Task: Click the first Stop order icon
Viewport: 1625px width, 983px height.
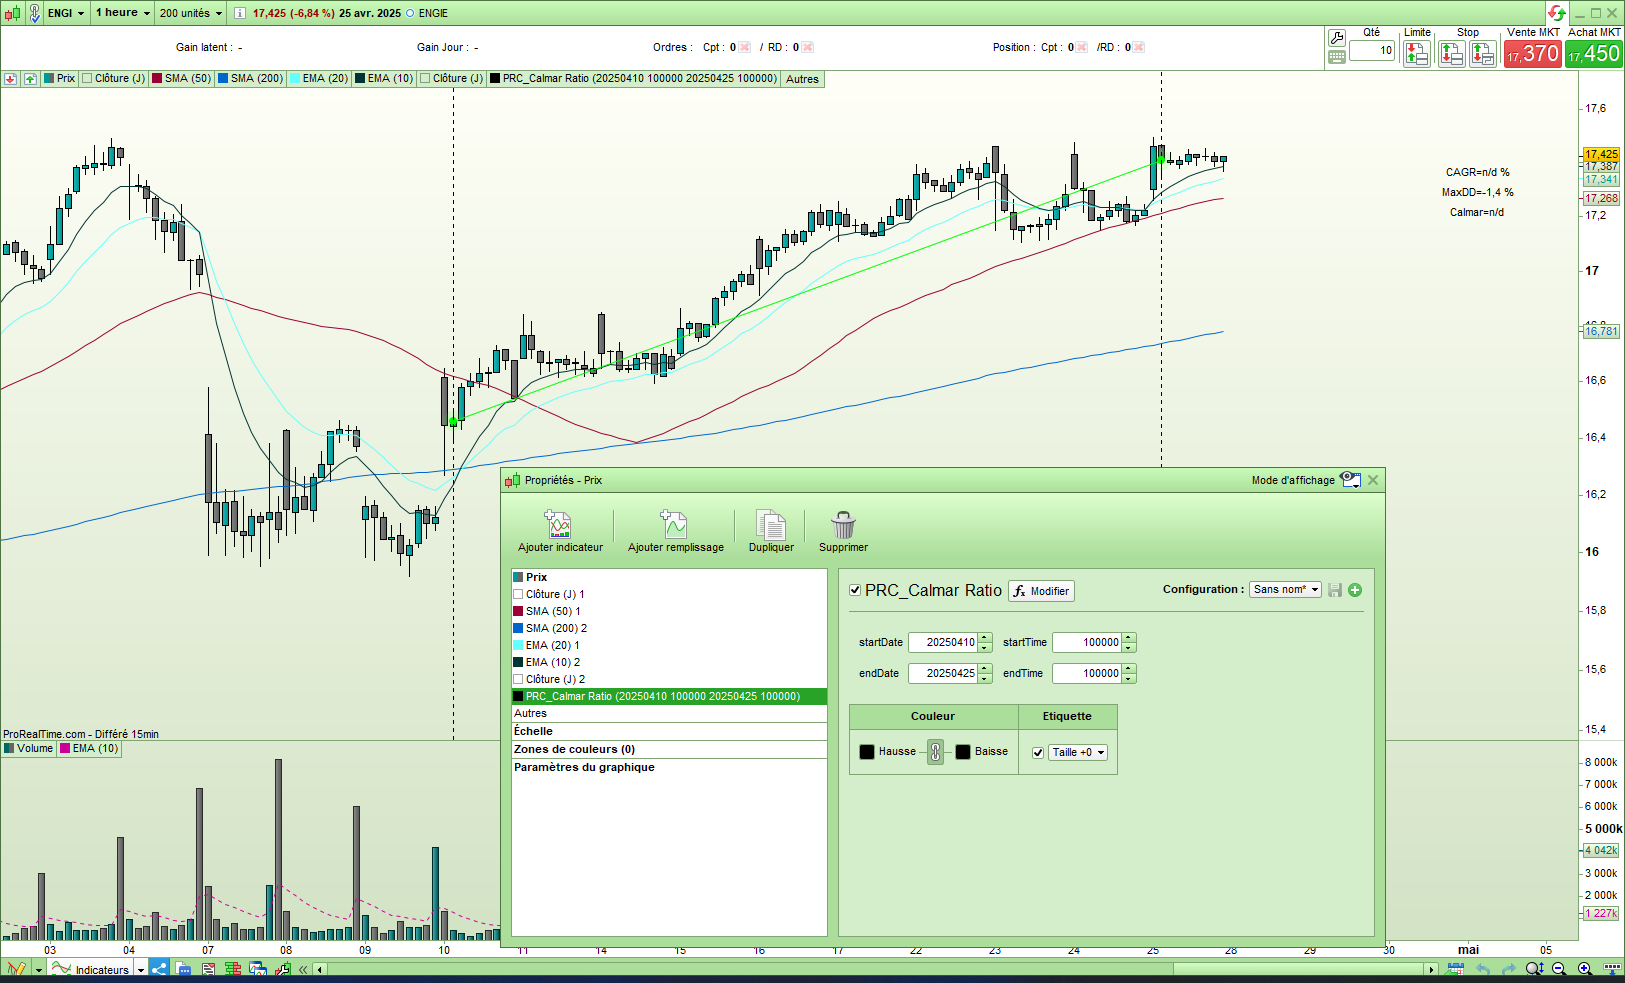Action: 1452,54
